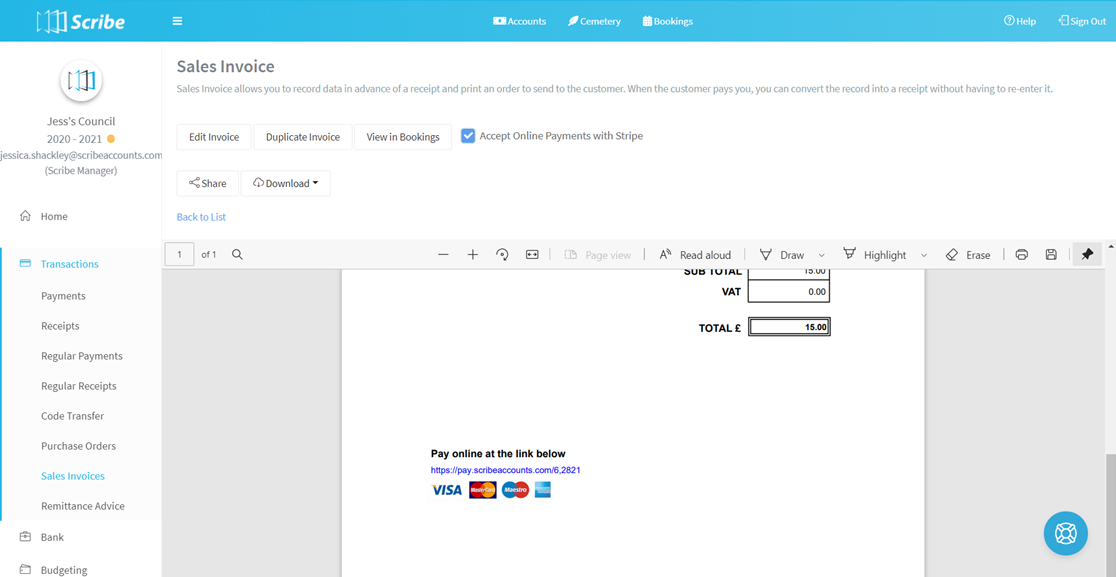This screenshot has width=1116, height=577.
Task: Click View in Bookings button
Action: pyautogui.click(x=403, y=137)
